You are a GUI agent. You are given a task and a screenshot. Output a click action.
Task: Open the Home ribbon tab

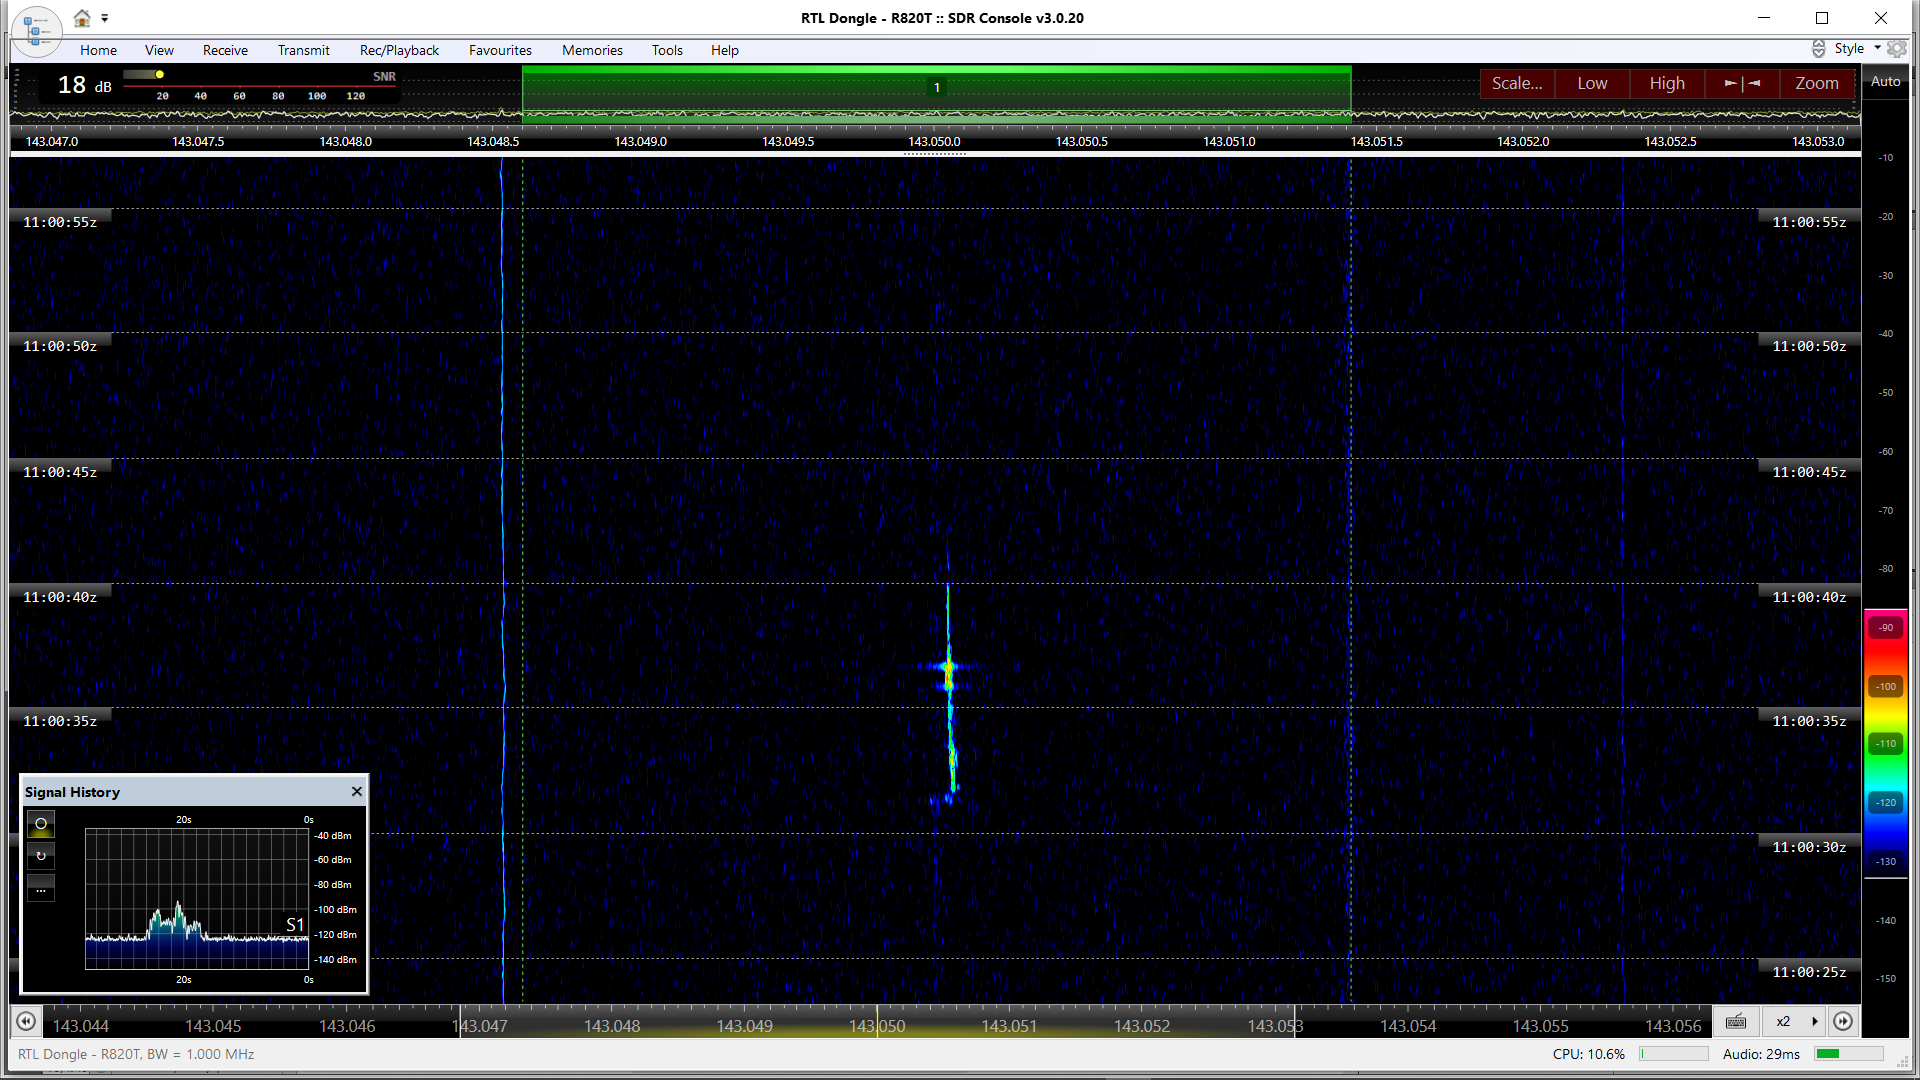click(98, 50)
